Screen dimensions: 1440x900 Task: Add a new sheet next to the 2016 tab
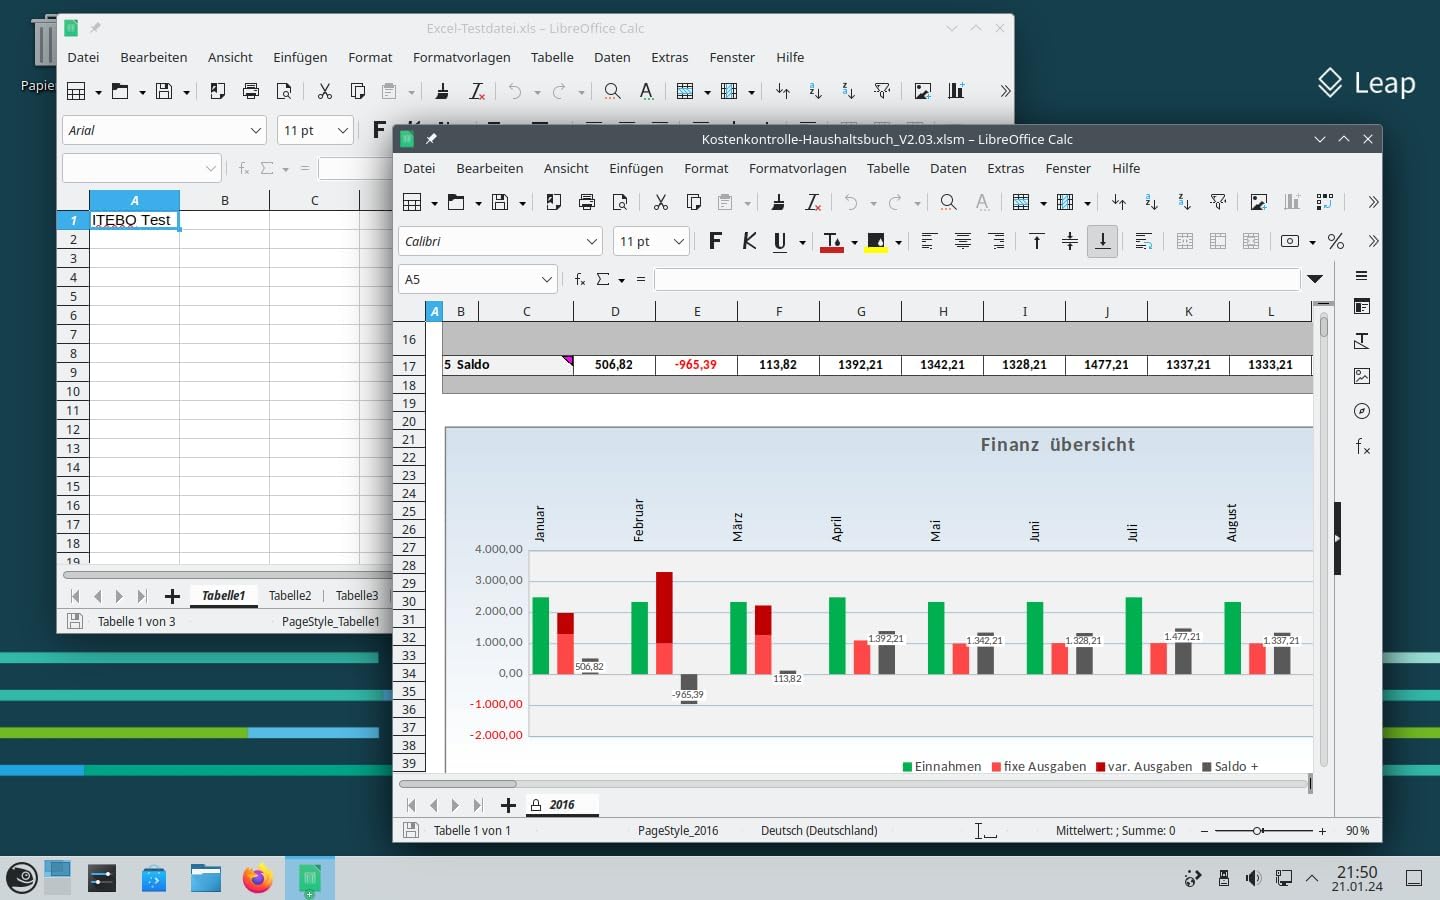508,805
